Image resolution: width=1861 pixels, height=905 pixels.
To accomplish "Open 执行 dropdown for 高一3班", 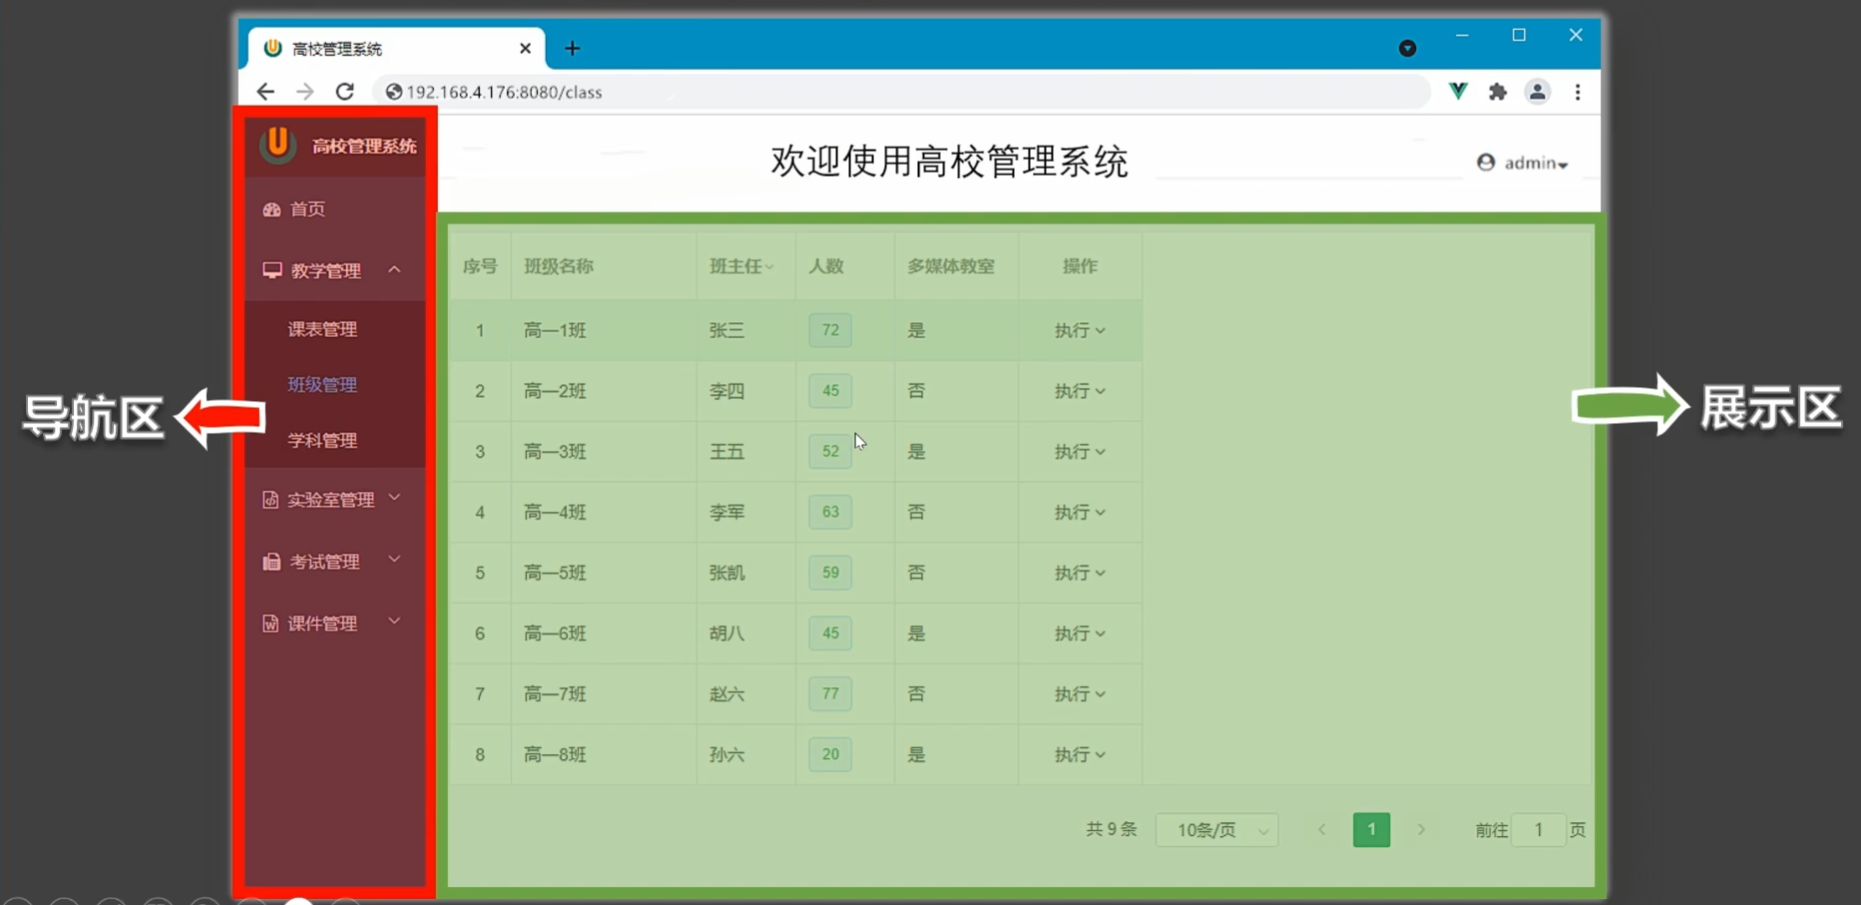I will click(1080, 452).
